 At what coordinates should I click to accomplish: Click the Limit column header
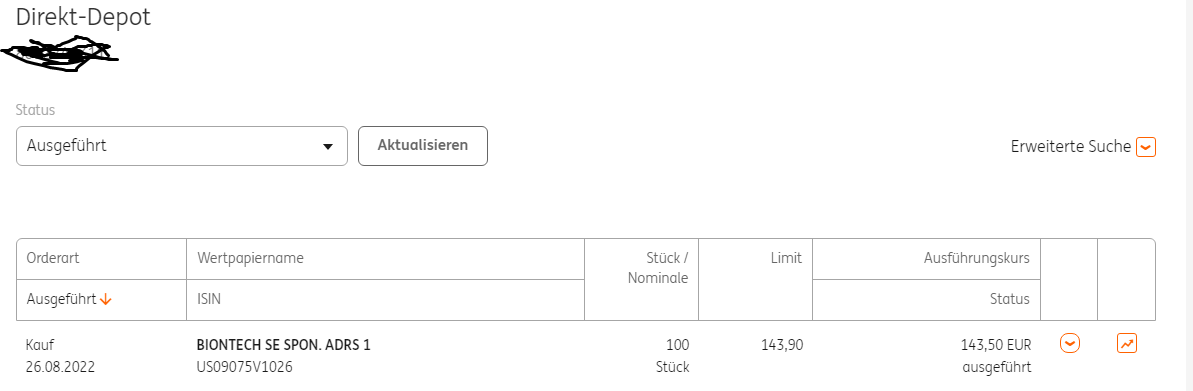point(786,259)
